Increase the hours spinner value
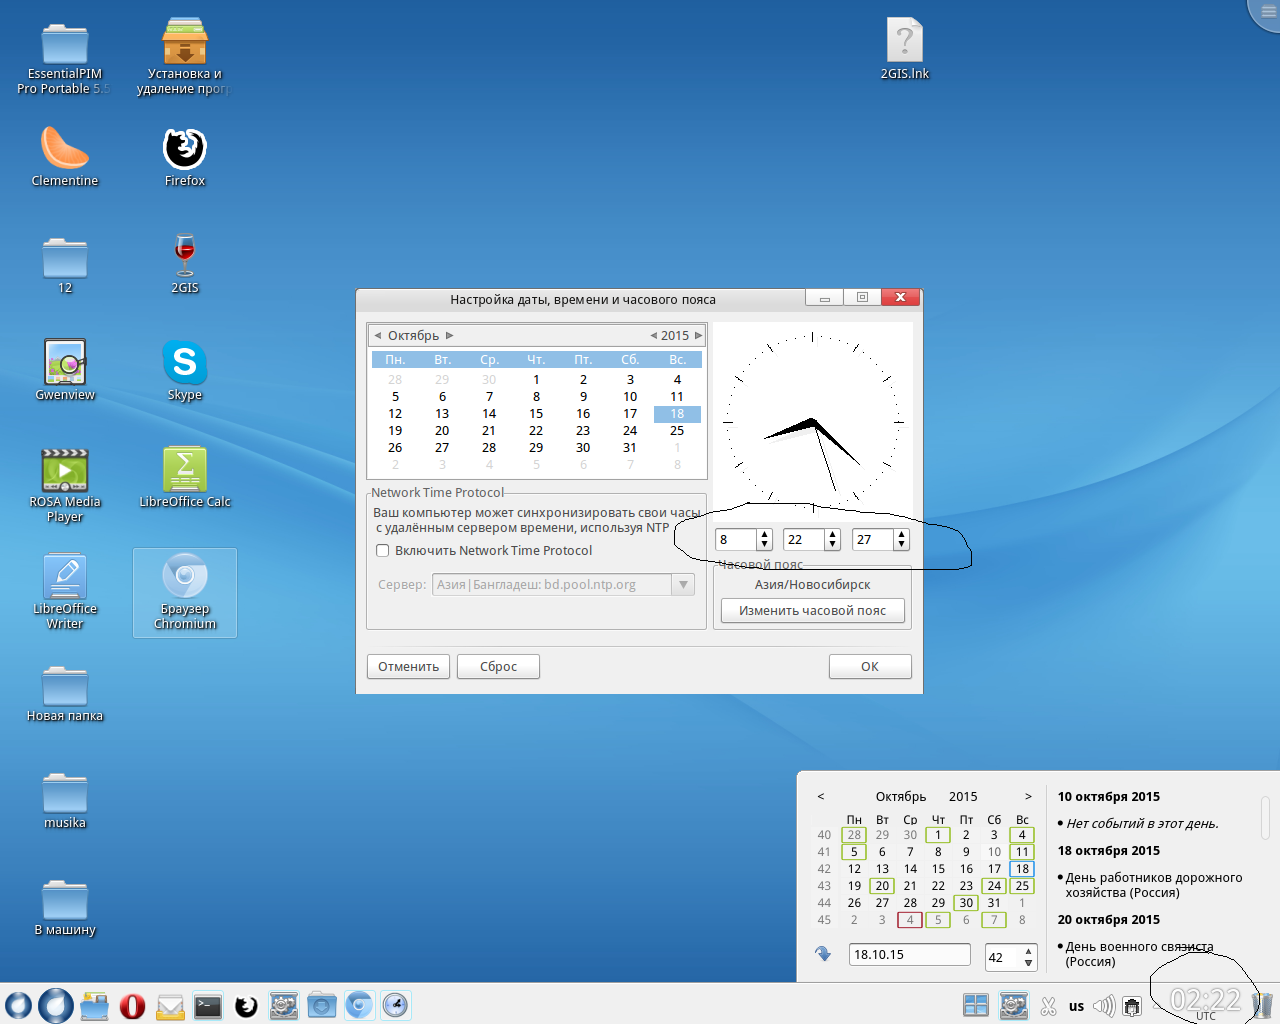This screenshot has height=1024, width=1280. (765, 535)
